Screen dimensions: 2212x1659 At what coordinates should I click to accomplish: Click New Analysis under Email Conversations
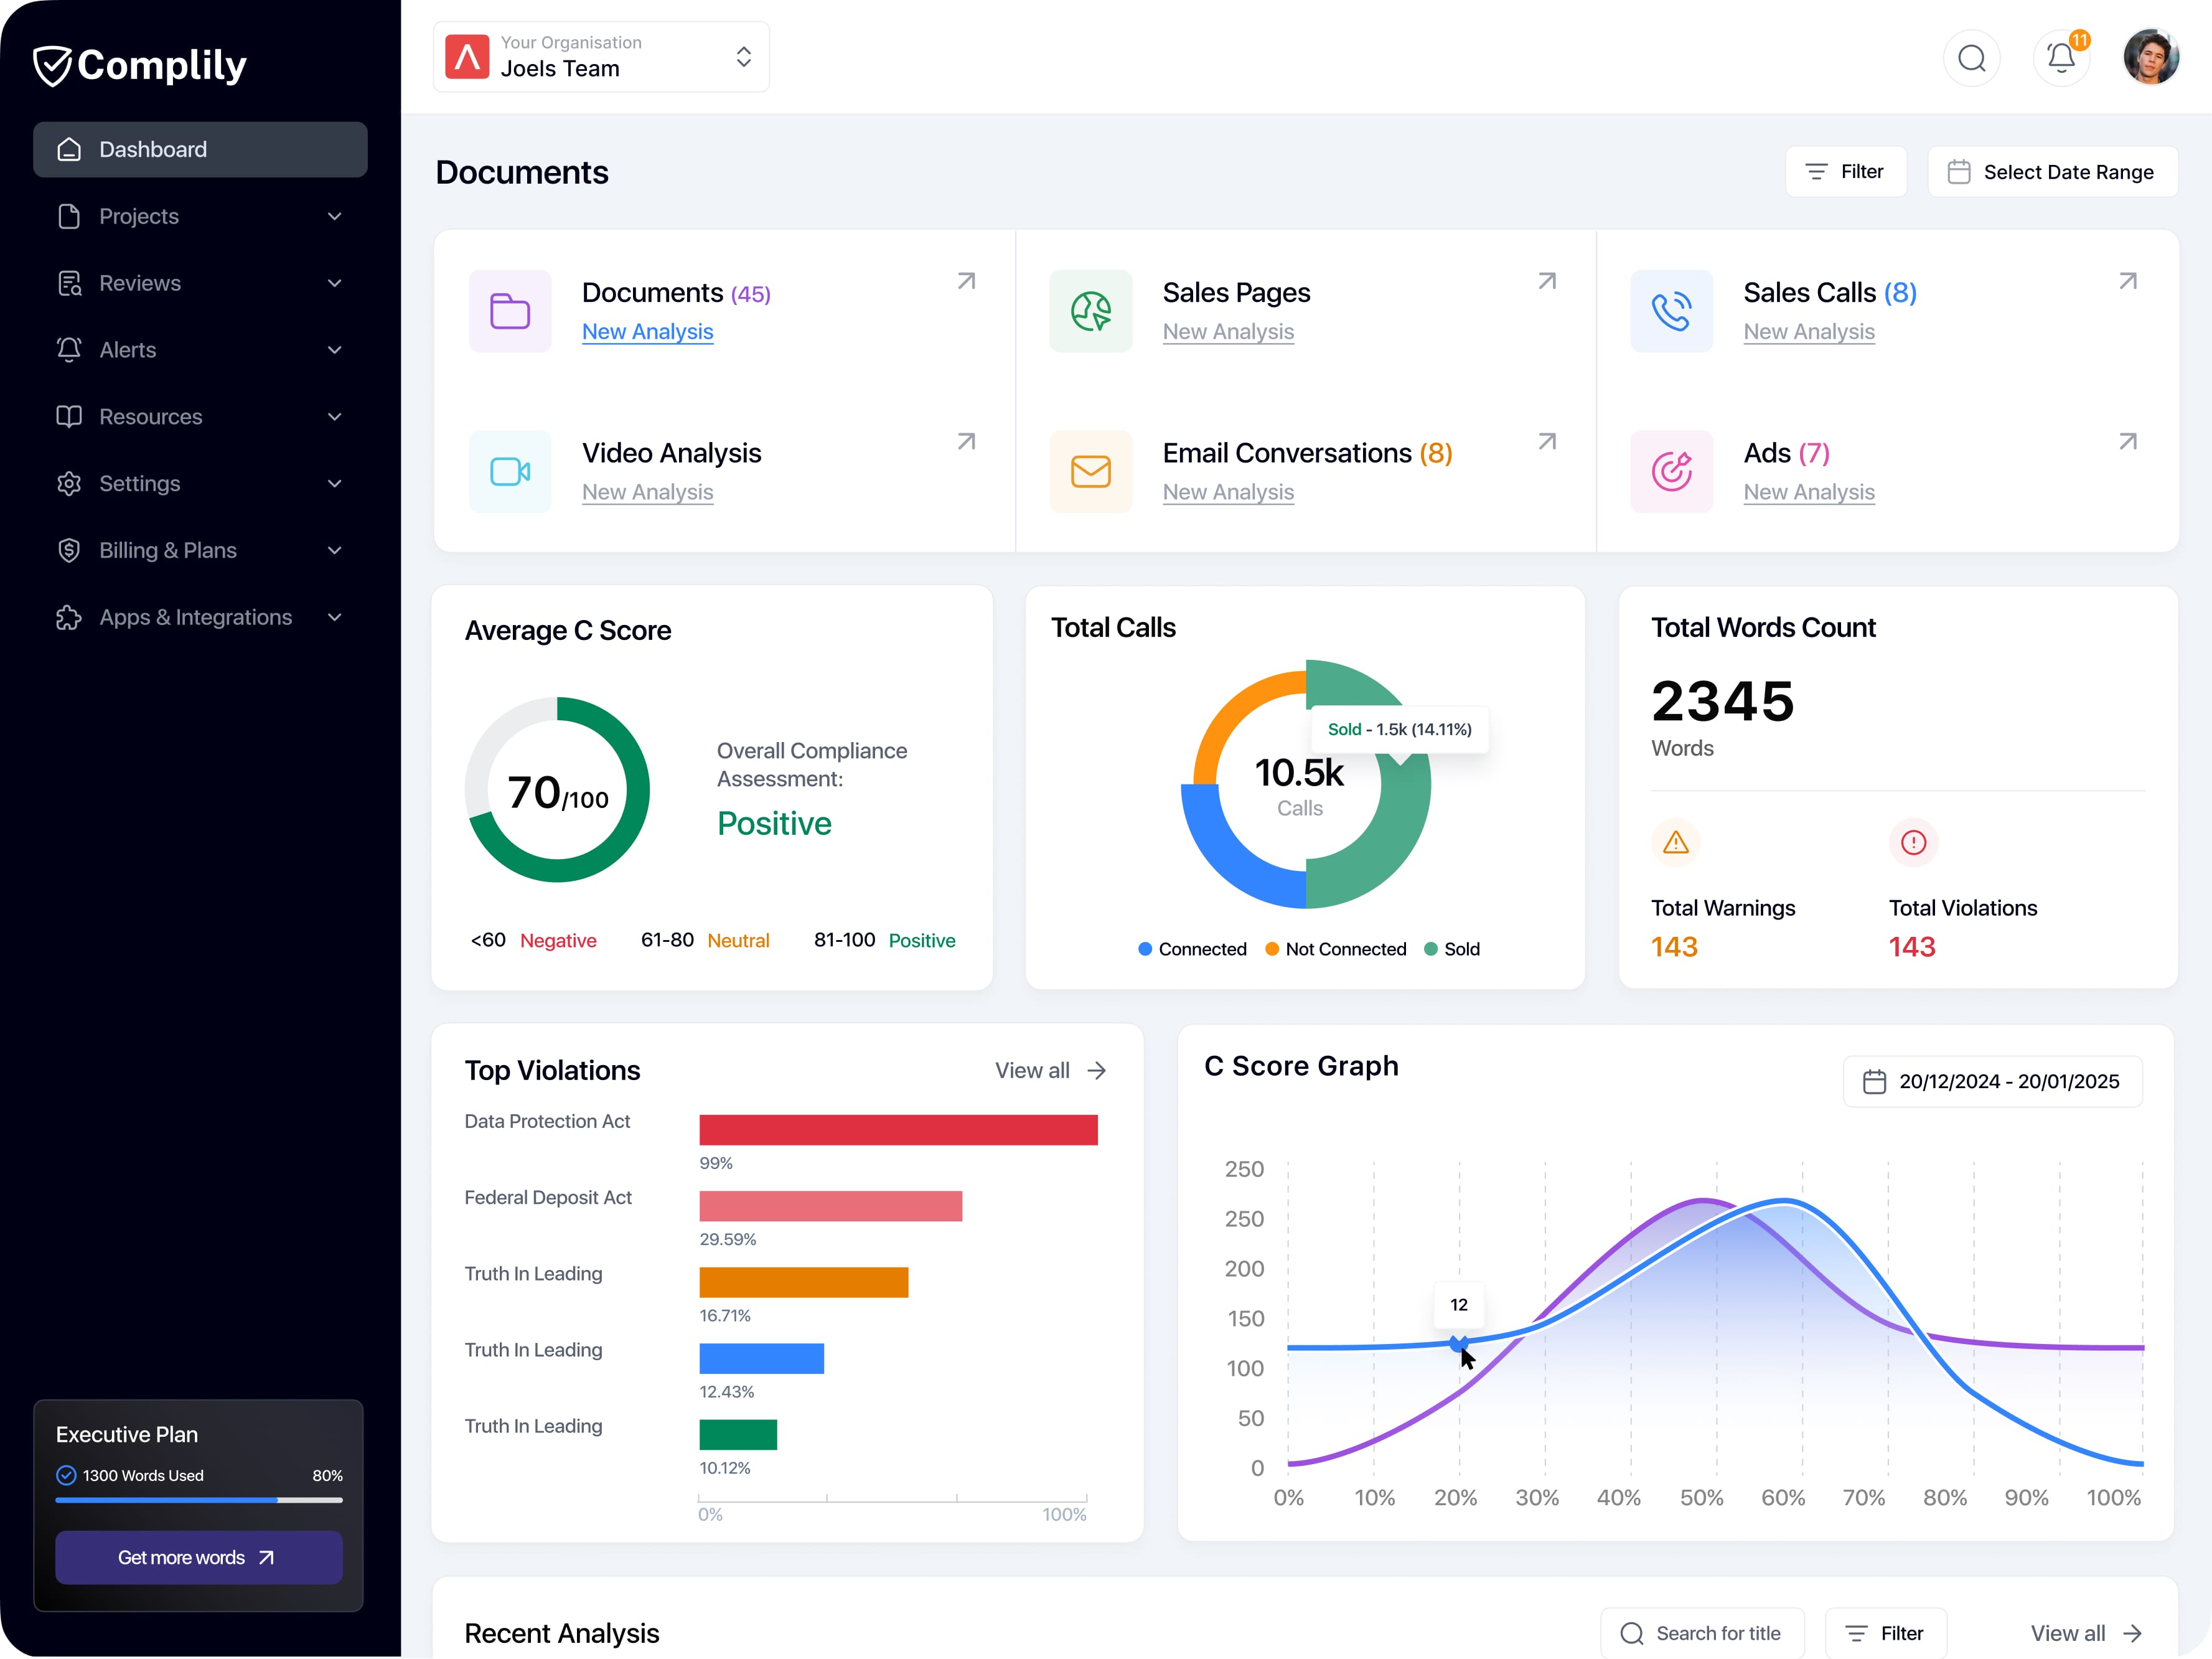[1228, 492]
